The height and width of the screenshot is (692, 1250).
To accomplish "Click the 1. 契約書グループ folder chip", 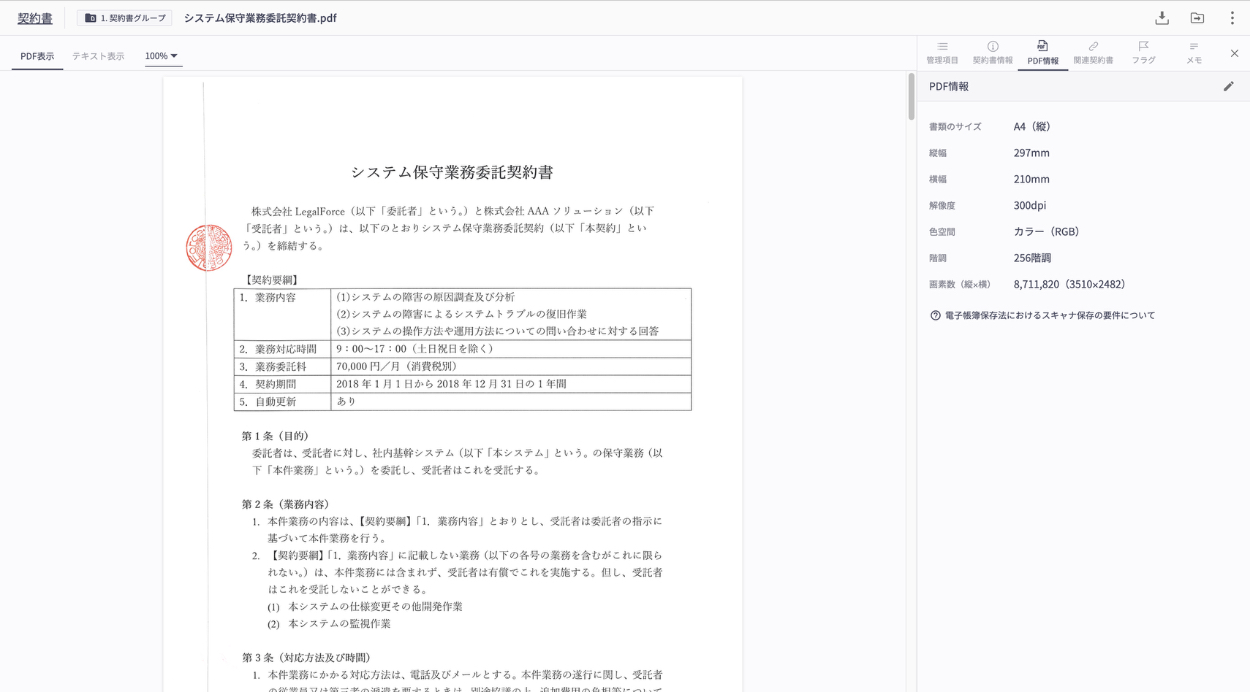I will click(x=125, y=18).
